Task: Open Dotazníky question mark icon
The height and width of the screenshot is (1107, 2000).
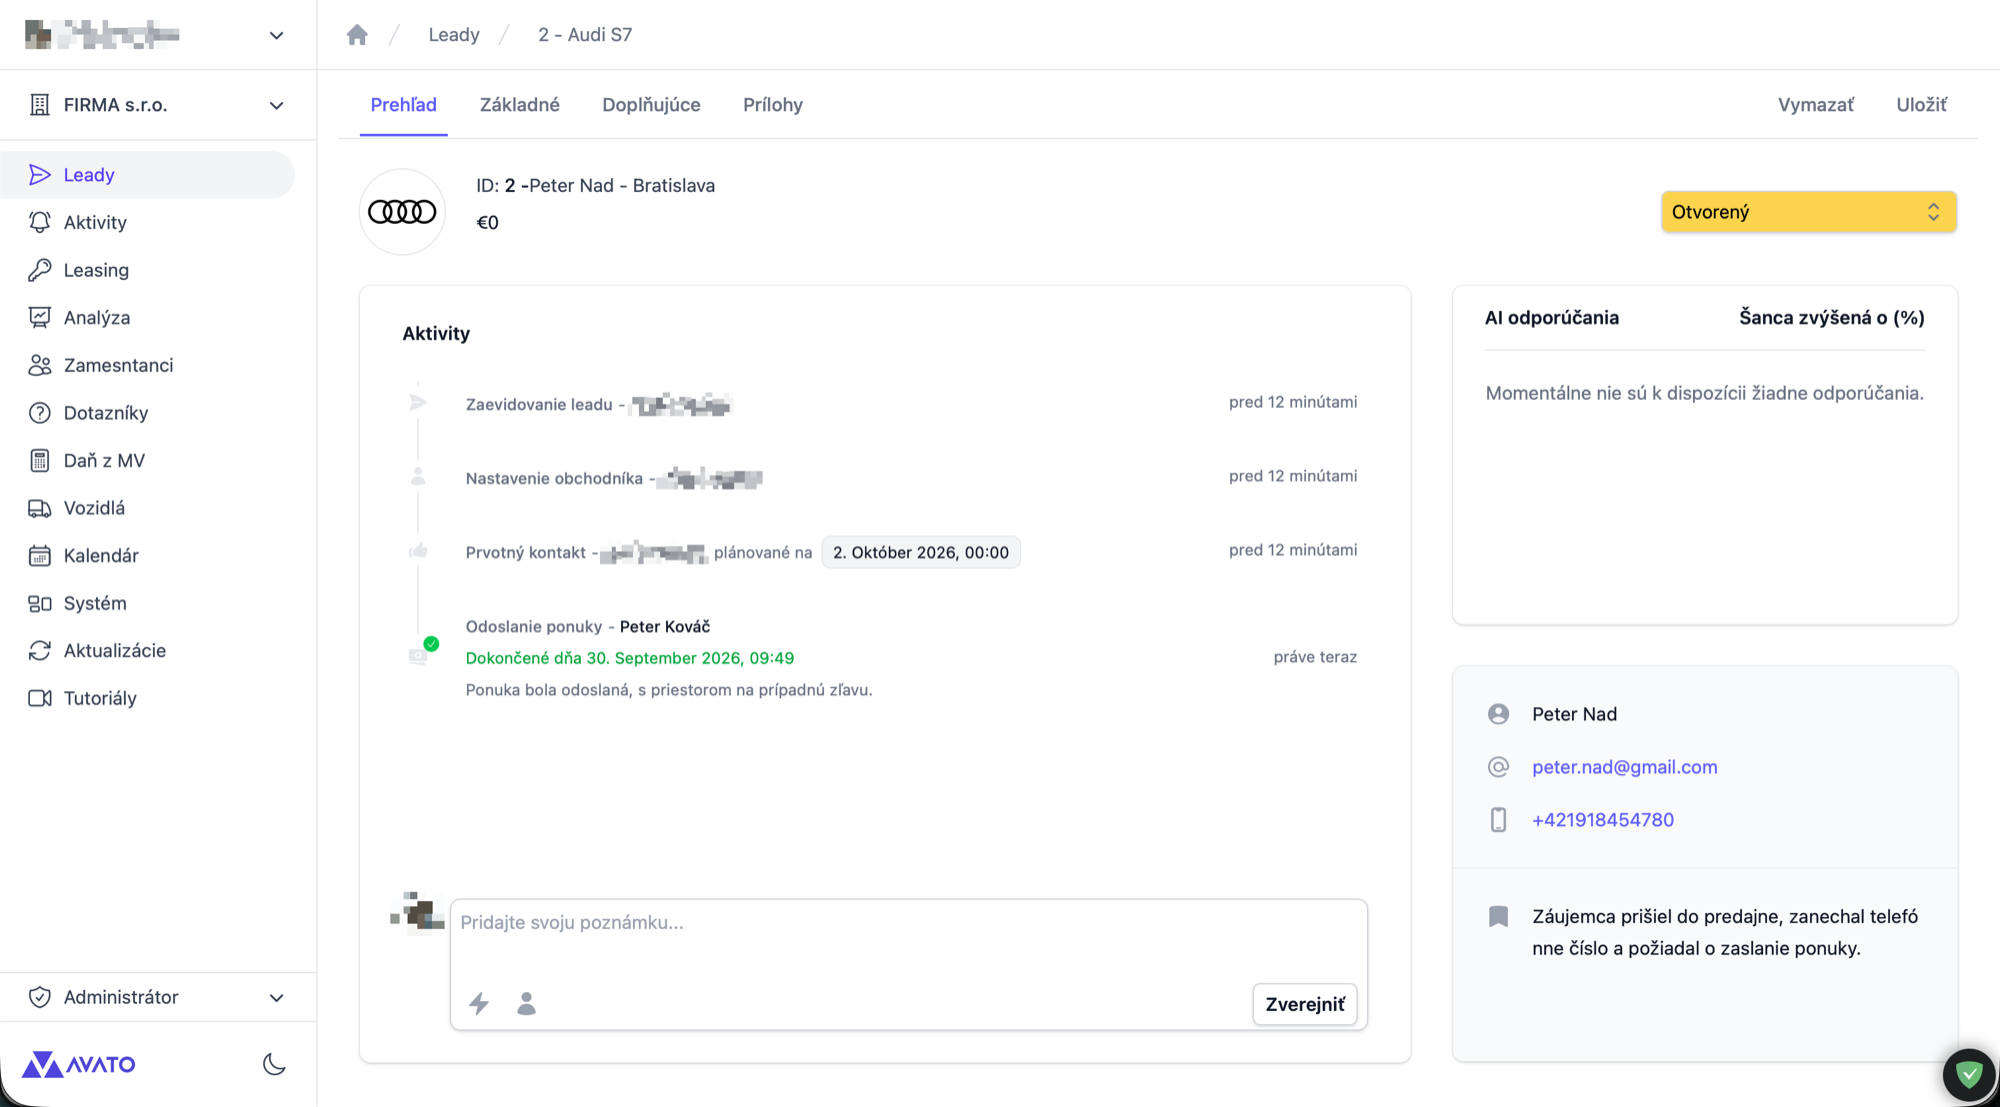Action: click(40, 413)
